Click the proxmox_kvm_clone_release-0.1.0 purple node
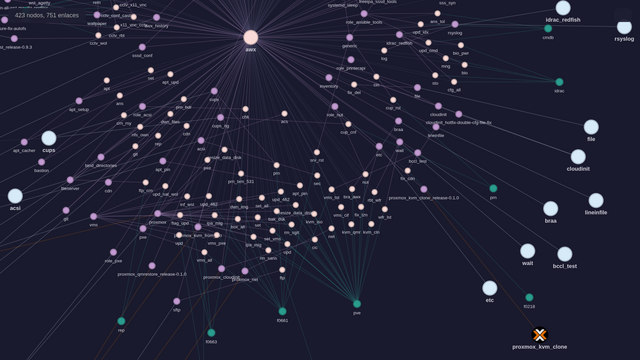Viewport: 640px width, 360px height. [x=424, y=189]
